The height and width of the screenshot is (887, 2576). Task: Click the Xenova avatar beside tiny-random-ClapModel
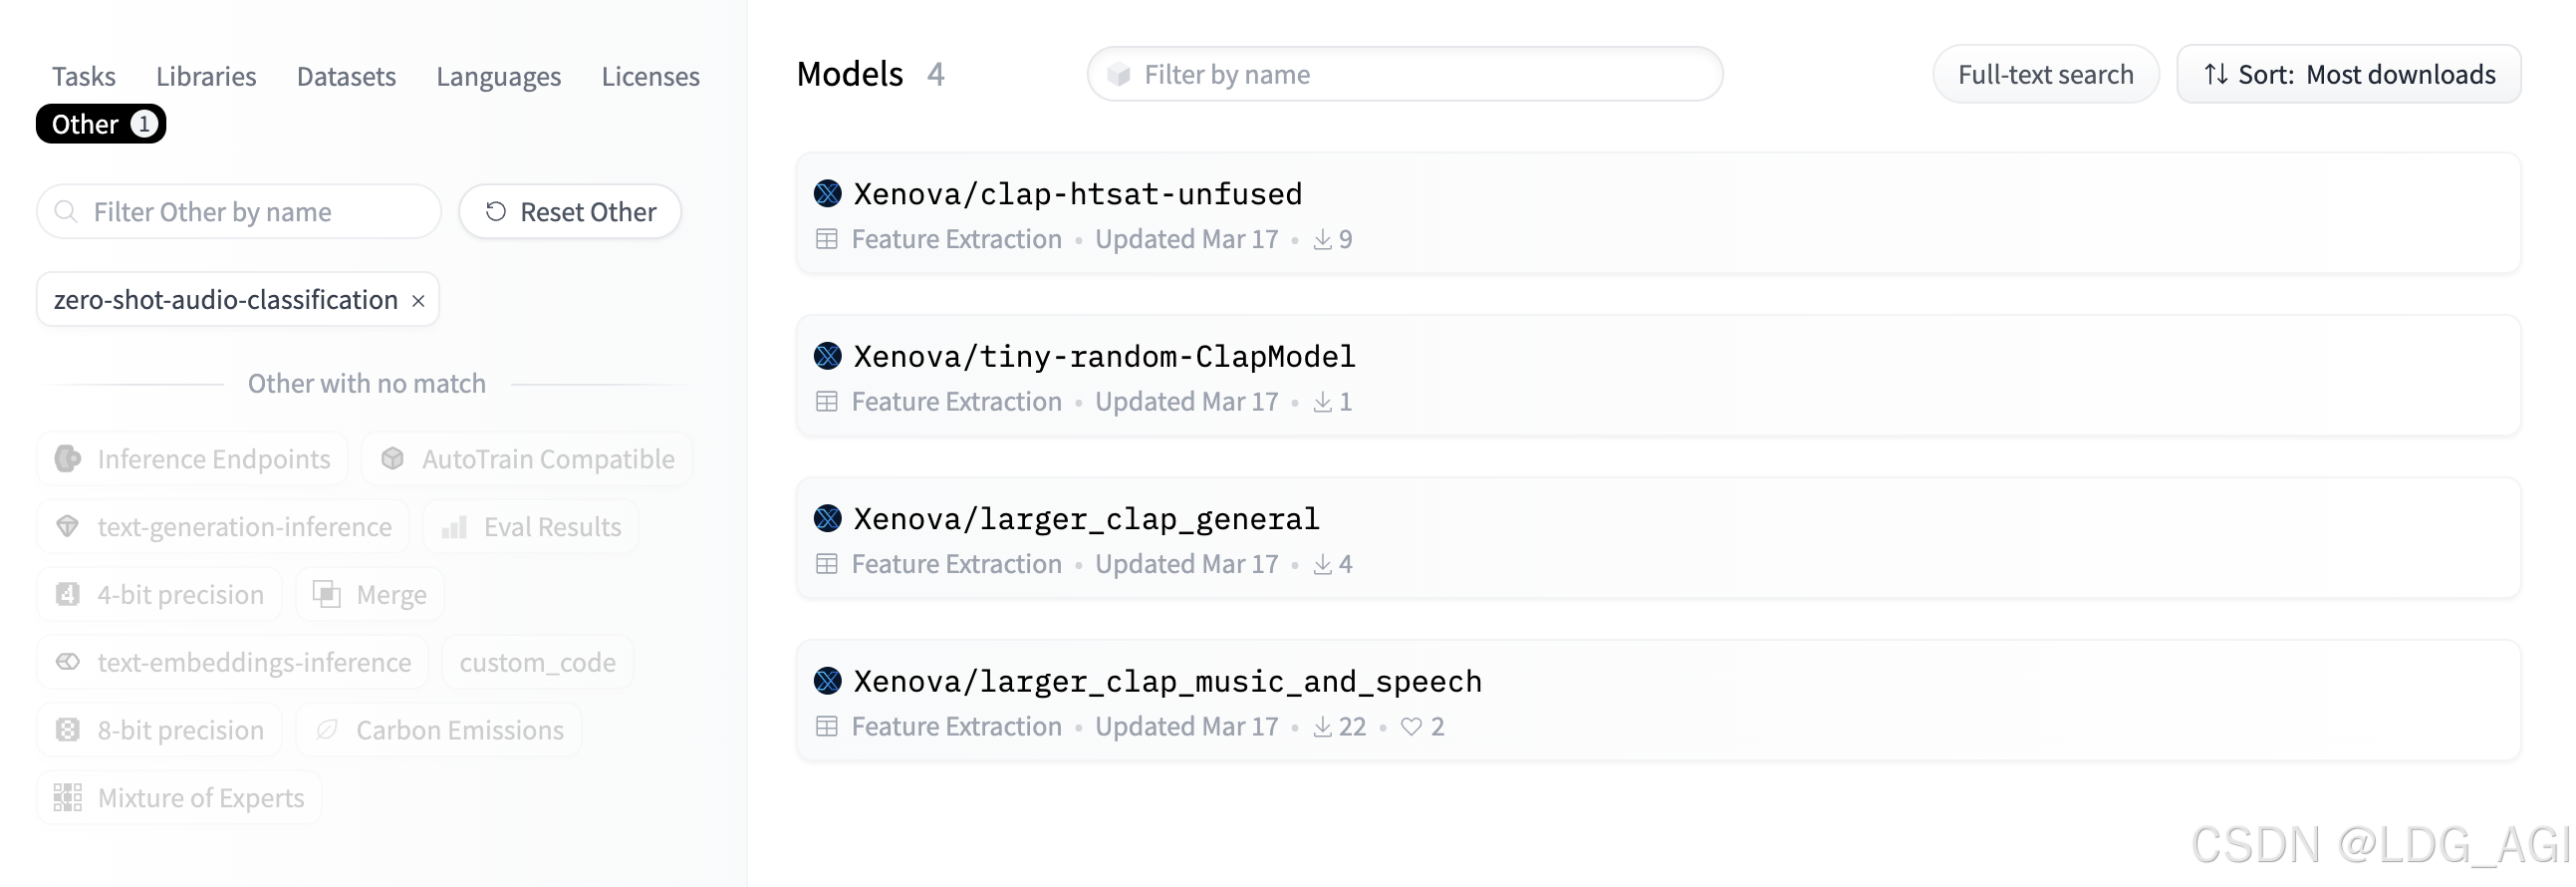[827, 355]
